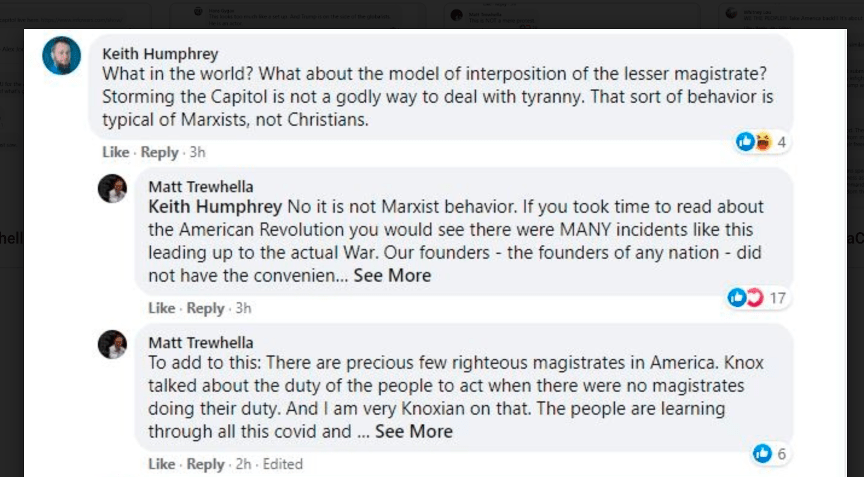Click Matt Trewhella's avatar on first reply

coord(112,188)
